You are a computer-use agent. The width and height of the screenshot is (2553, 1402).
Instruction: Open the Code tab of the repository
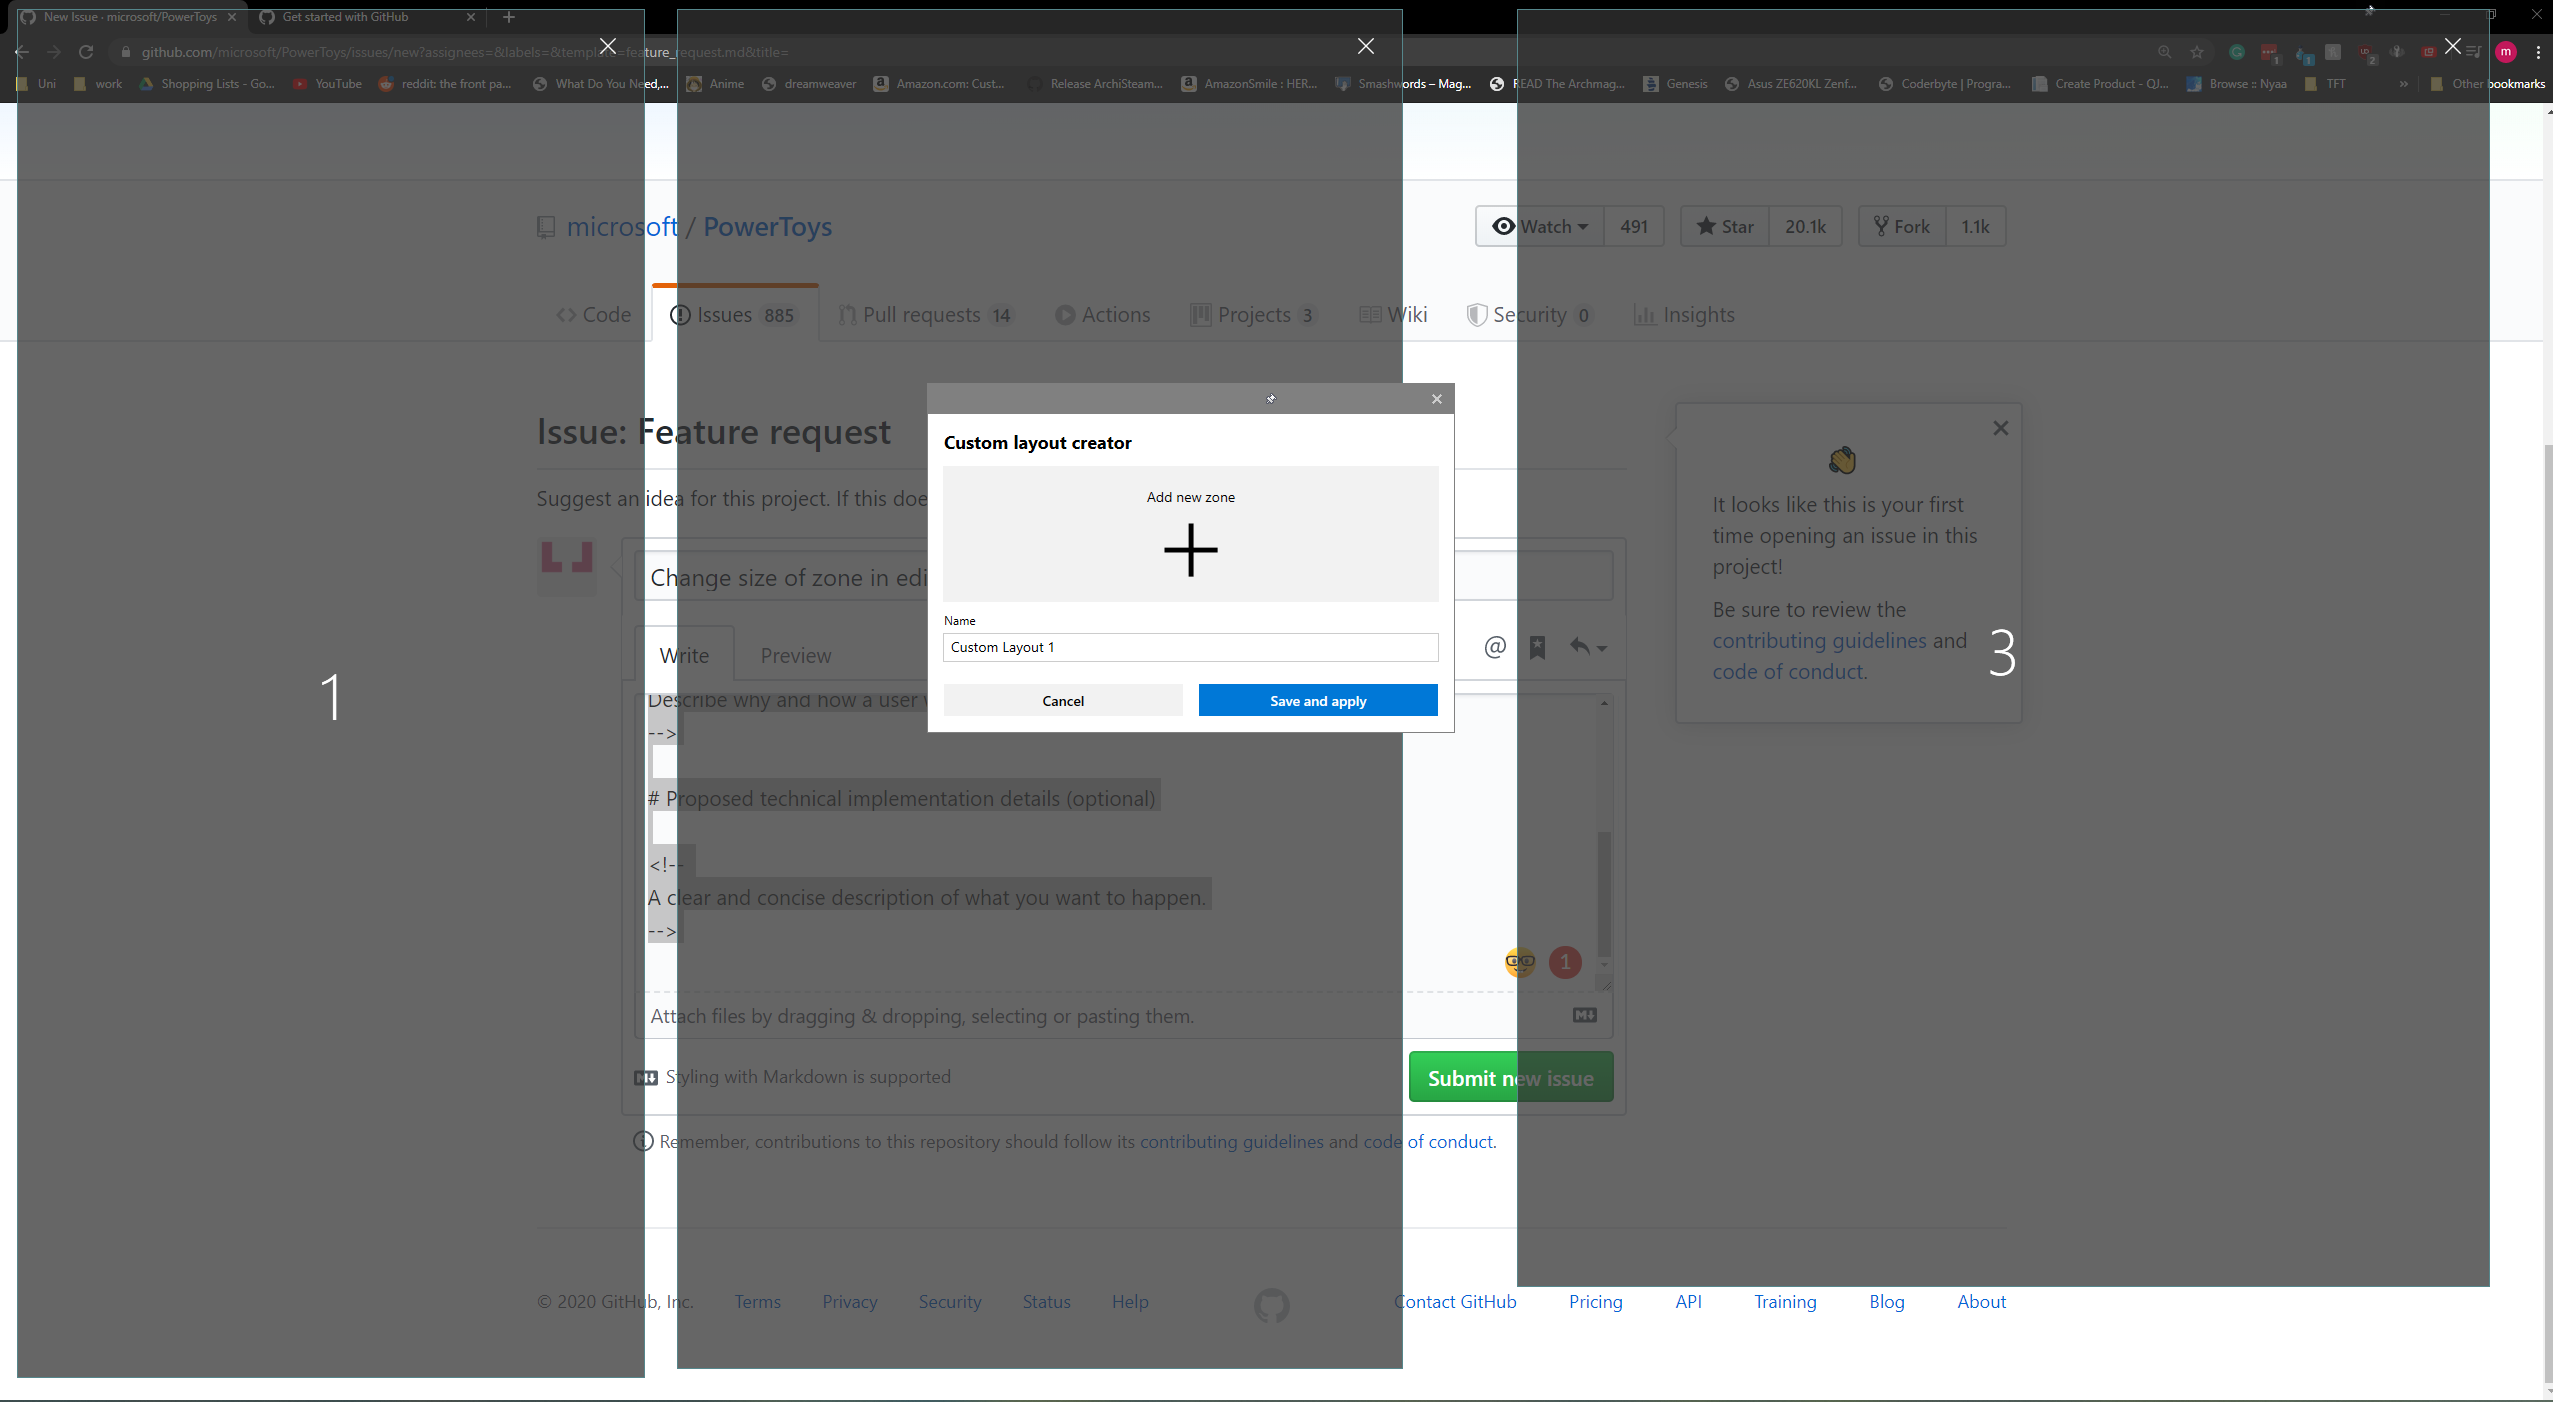594,315
